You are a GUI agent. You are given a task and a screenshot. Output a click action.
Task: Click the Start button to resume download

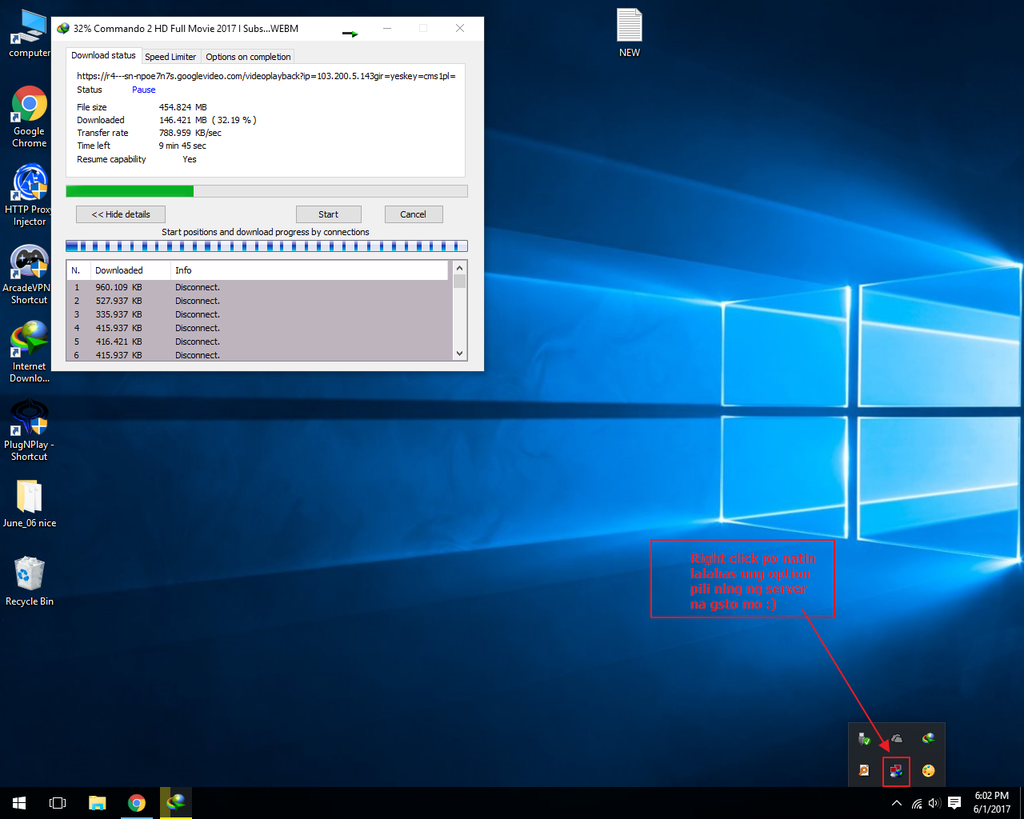[x=328, y=214]
